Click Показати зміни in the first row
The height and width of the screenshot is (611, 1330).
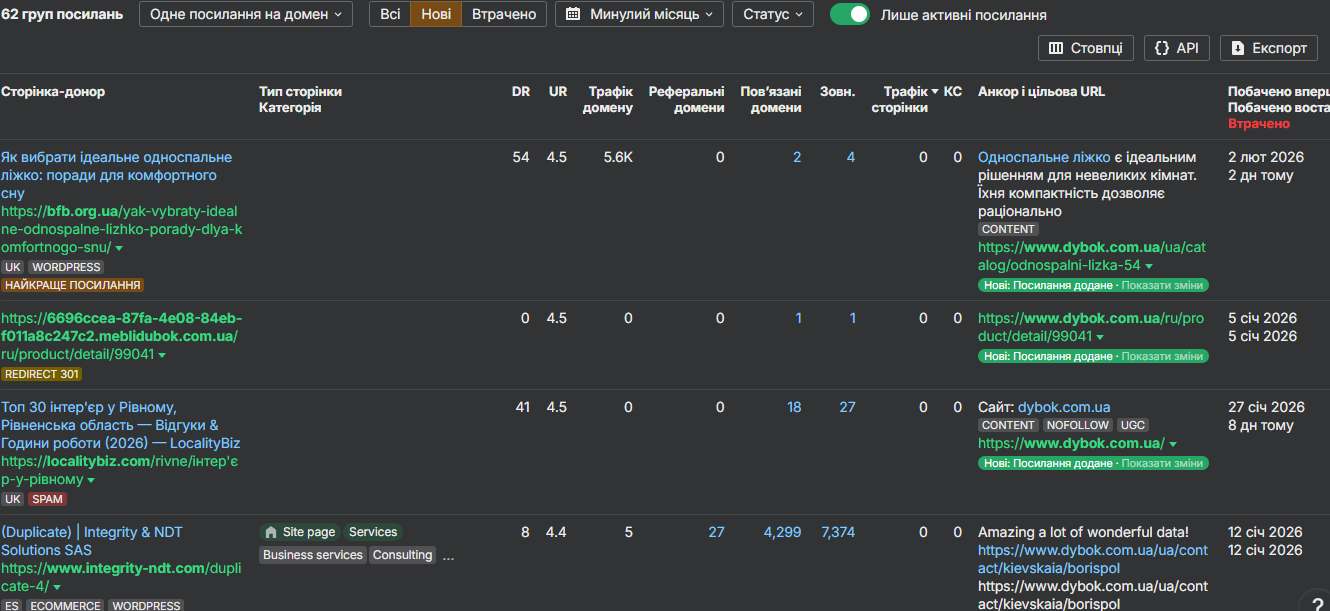pos(1162,285)
